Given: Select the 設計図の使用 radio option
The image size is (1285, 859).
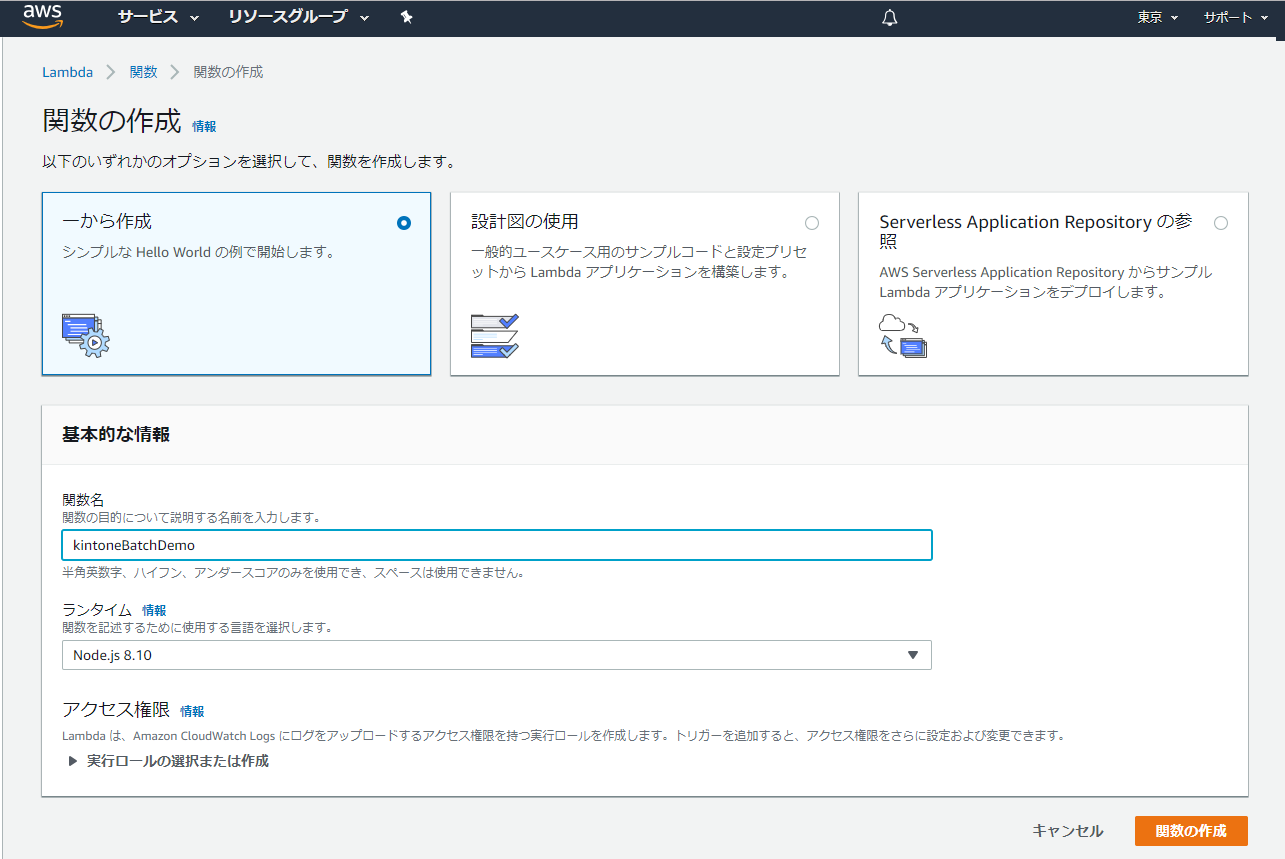Looking at the screenshot, I should pos(812,223).
